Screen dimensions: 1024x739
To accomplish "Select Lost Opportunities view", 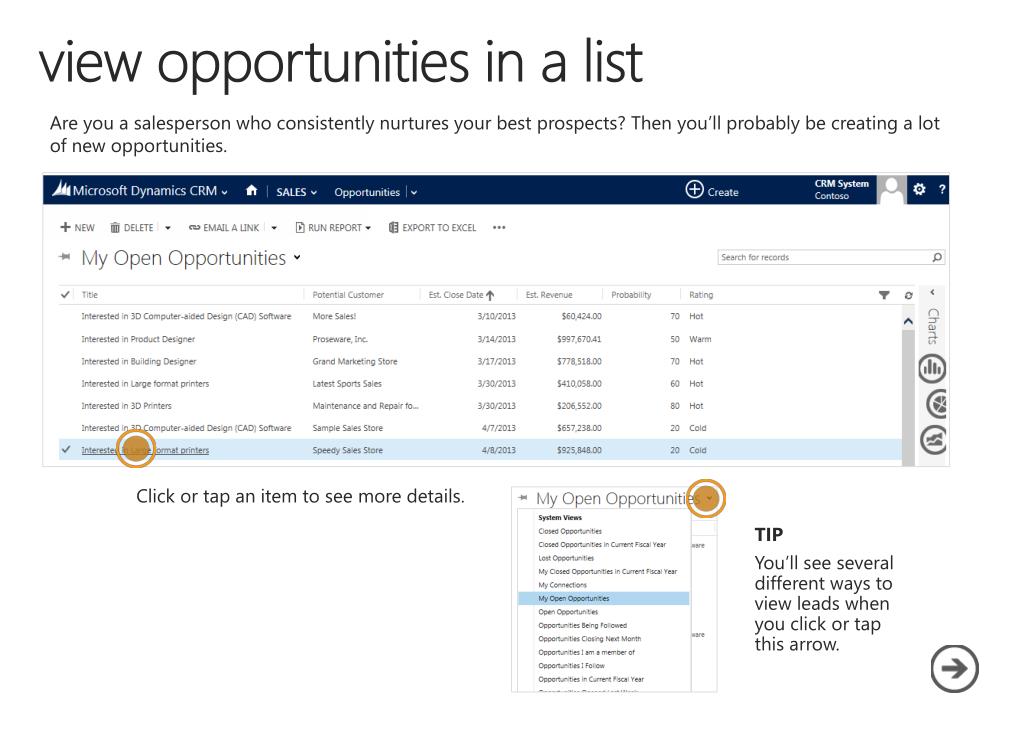I will coord(566,558).
